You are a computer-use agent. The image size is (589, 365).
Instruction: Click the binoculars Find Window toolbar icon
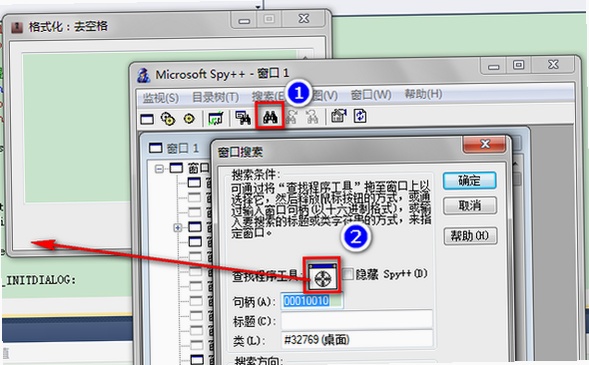pos(270,118)
